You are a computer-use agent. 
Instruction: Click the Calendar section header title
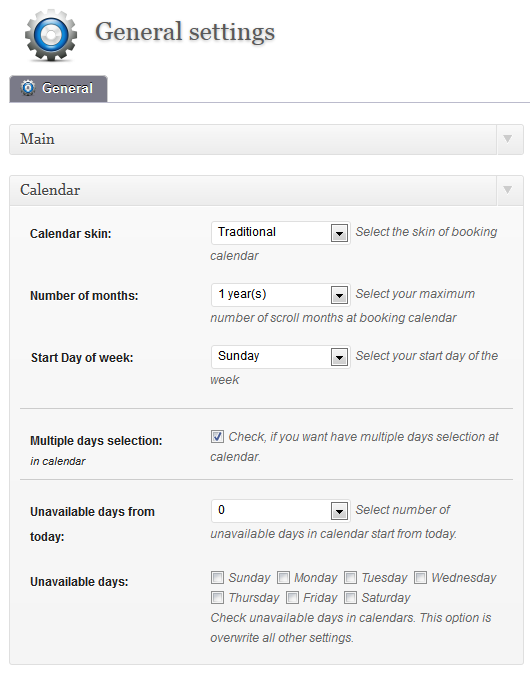click(50, 190)
